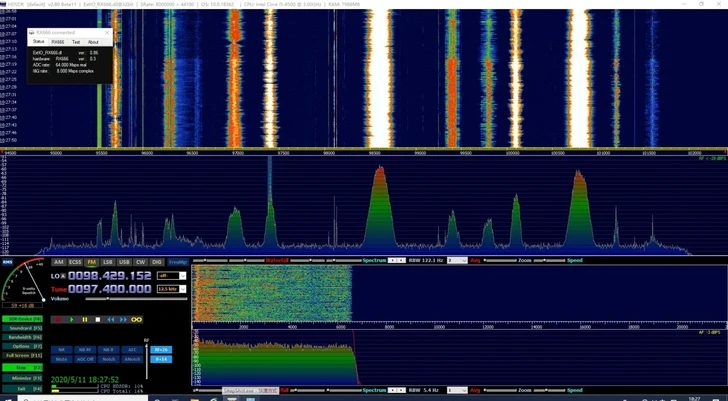Click the yellow pause button
The height and width of the screenshot is (401, 728).
84,319
